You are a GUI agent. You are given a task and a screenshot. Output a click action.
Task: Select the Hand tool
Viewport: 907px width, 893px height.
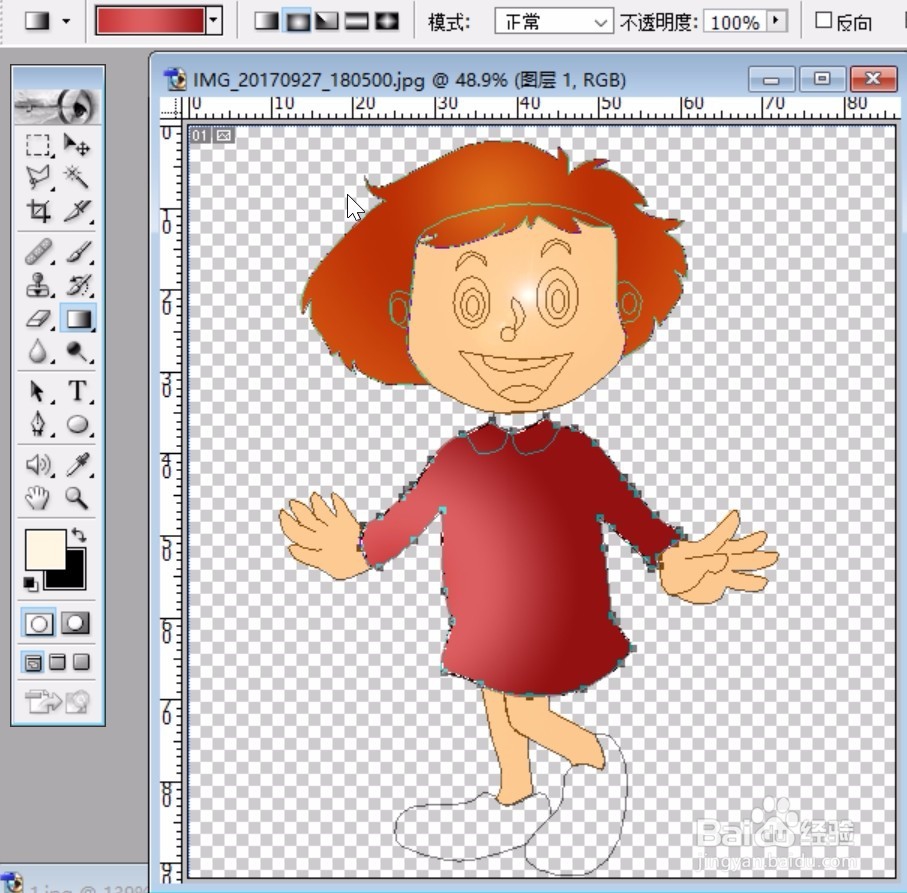tap(38, 498)
